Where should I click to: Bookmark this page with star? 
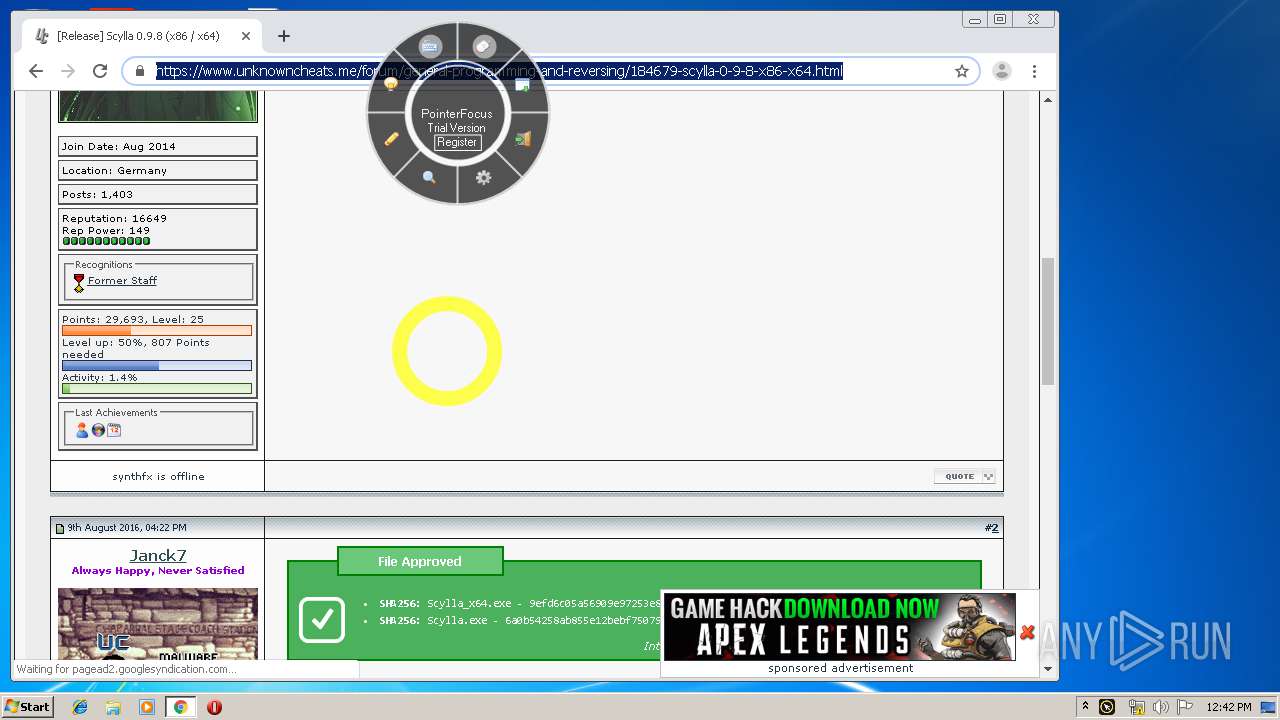962,71
